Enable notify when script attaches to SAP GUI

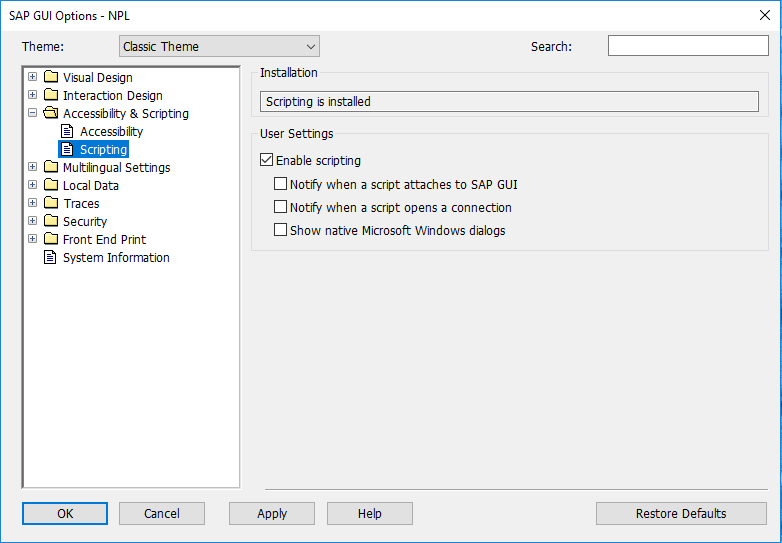pos(280,184)
